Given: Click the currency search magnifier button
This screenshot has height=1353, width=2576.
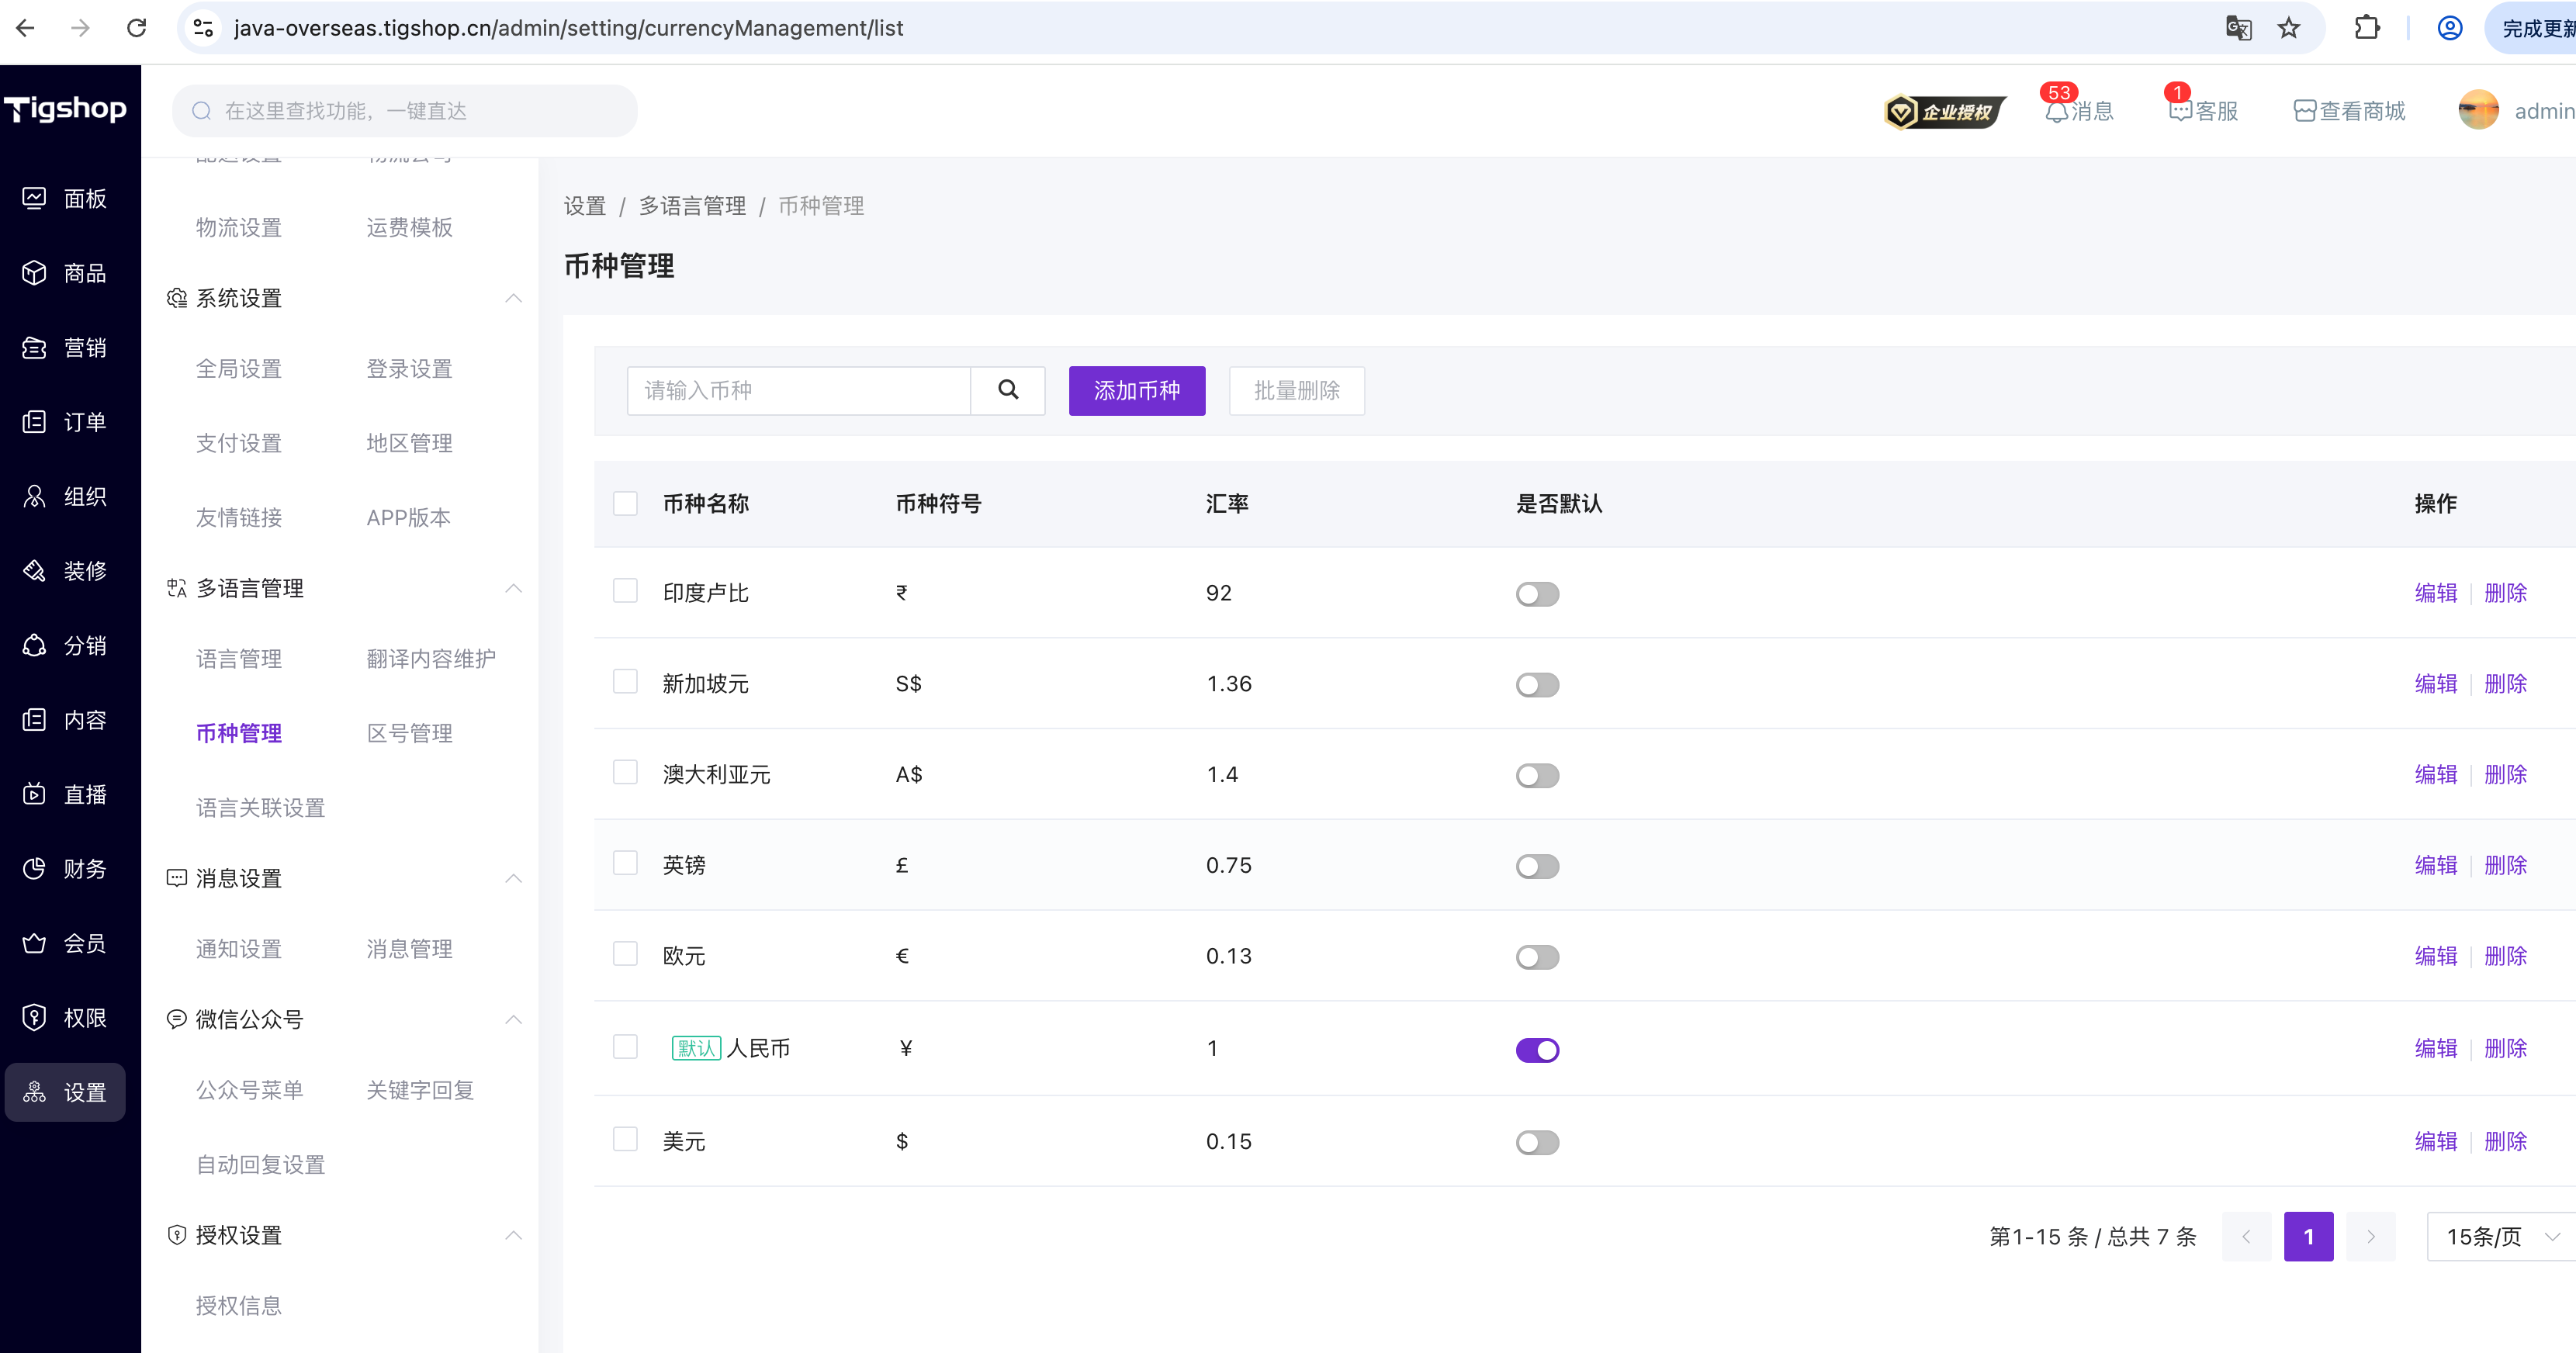Looking at the screenshot, I should [x=1008, y=390].
